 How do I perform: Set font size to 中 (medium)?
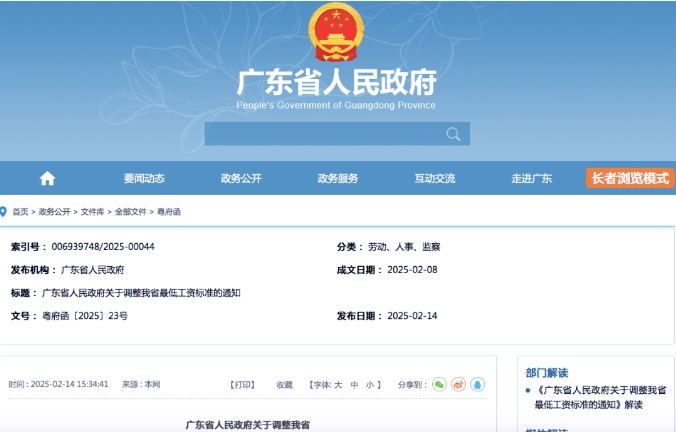tap(354, 384)
